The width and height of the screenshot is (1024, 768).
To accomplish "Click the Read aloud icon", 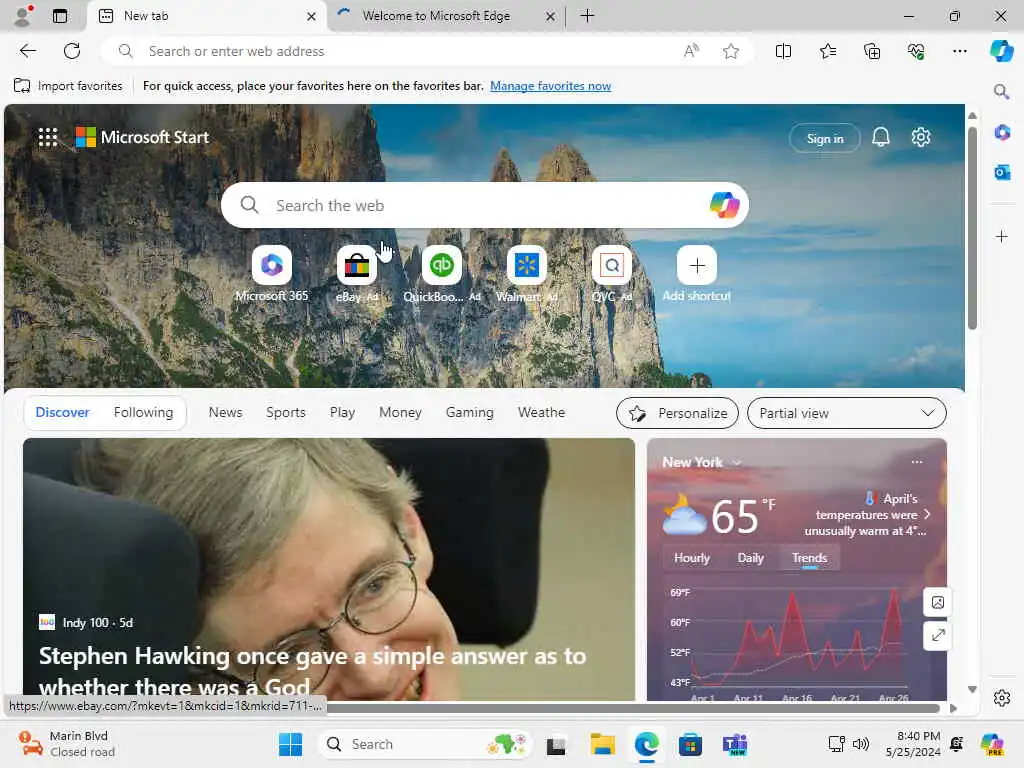I will click(691, 51).
